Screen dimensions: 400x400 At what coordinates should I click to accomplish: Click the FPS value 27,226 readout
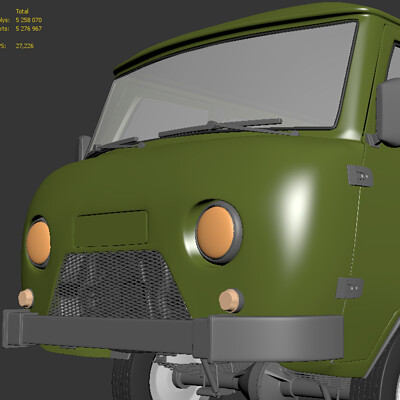(x=25, y=46)
